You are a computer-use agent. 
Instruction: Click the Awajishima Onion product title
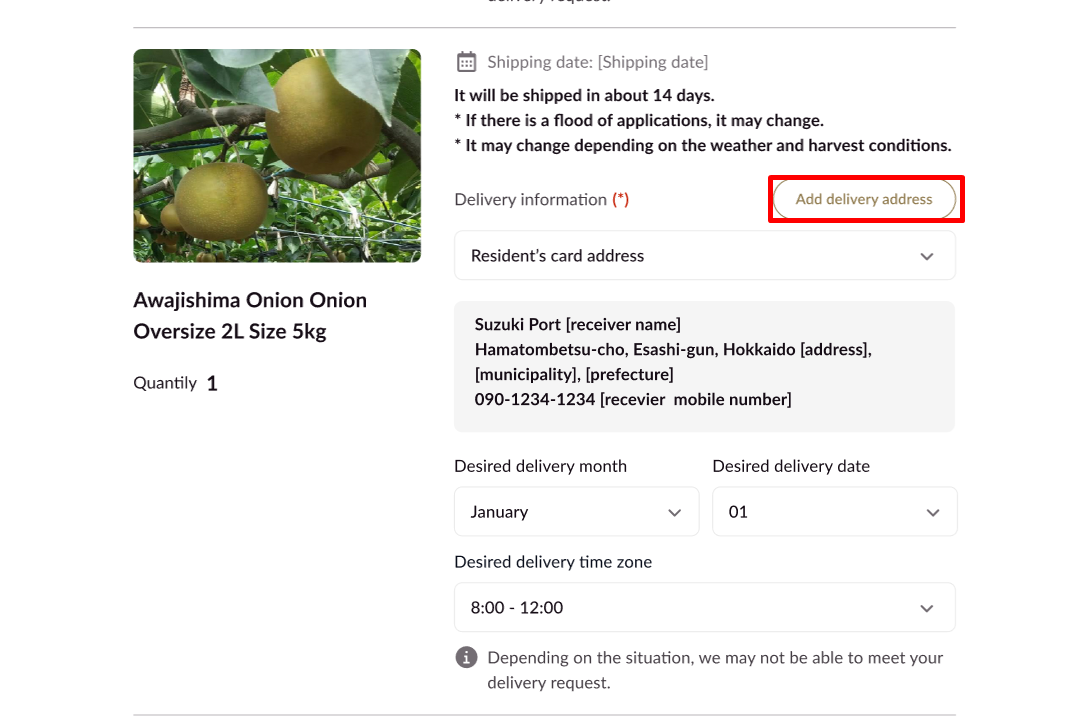pyautogui.click(x=250, y=315)
